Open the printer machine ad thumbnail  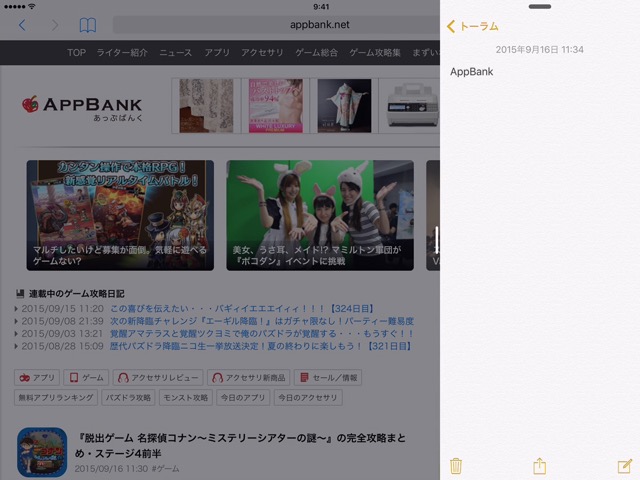(x=412, y=106)
